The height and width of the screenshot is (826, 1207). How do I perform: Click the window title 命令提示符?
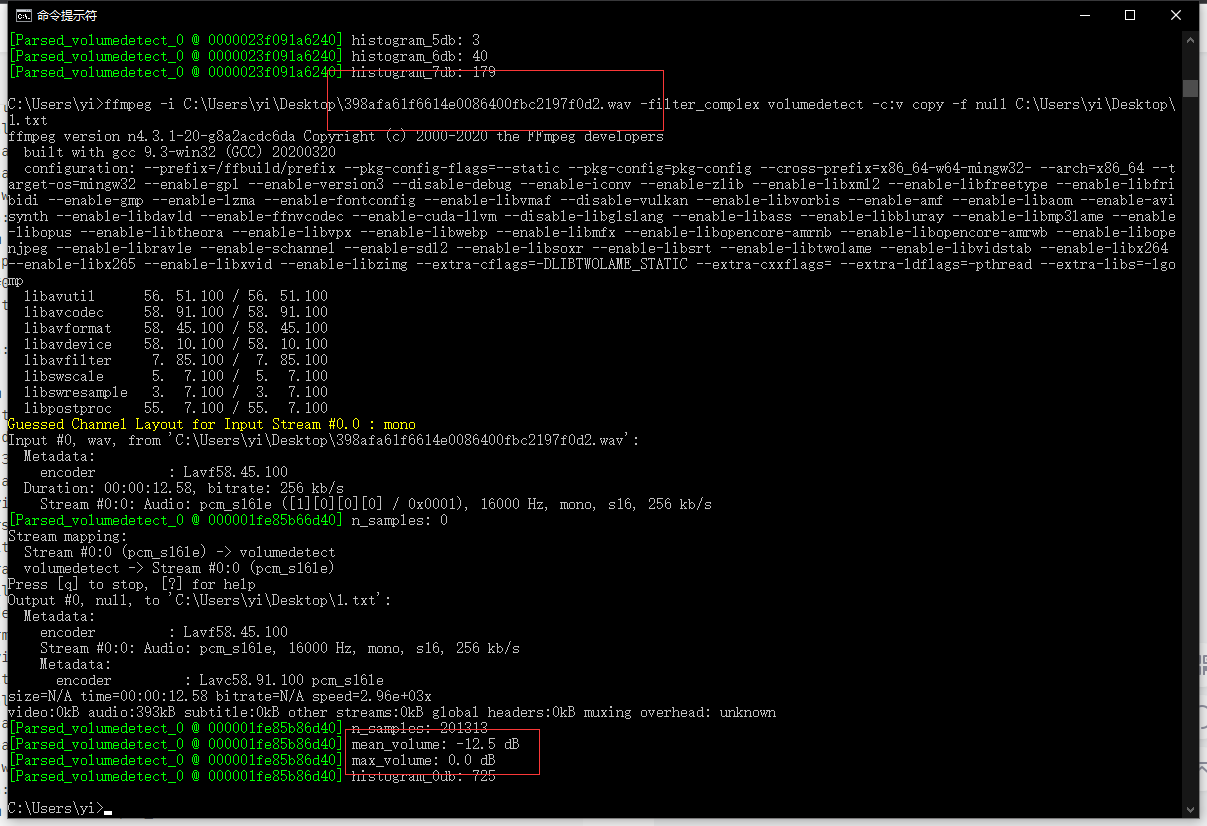tap(68, 15)
